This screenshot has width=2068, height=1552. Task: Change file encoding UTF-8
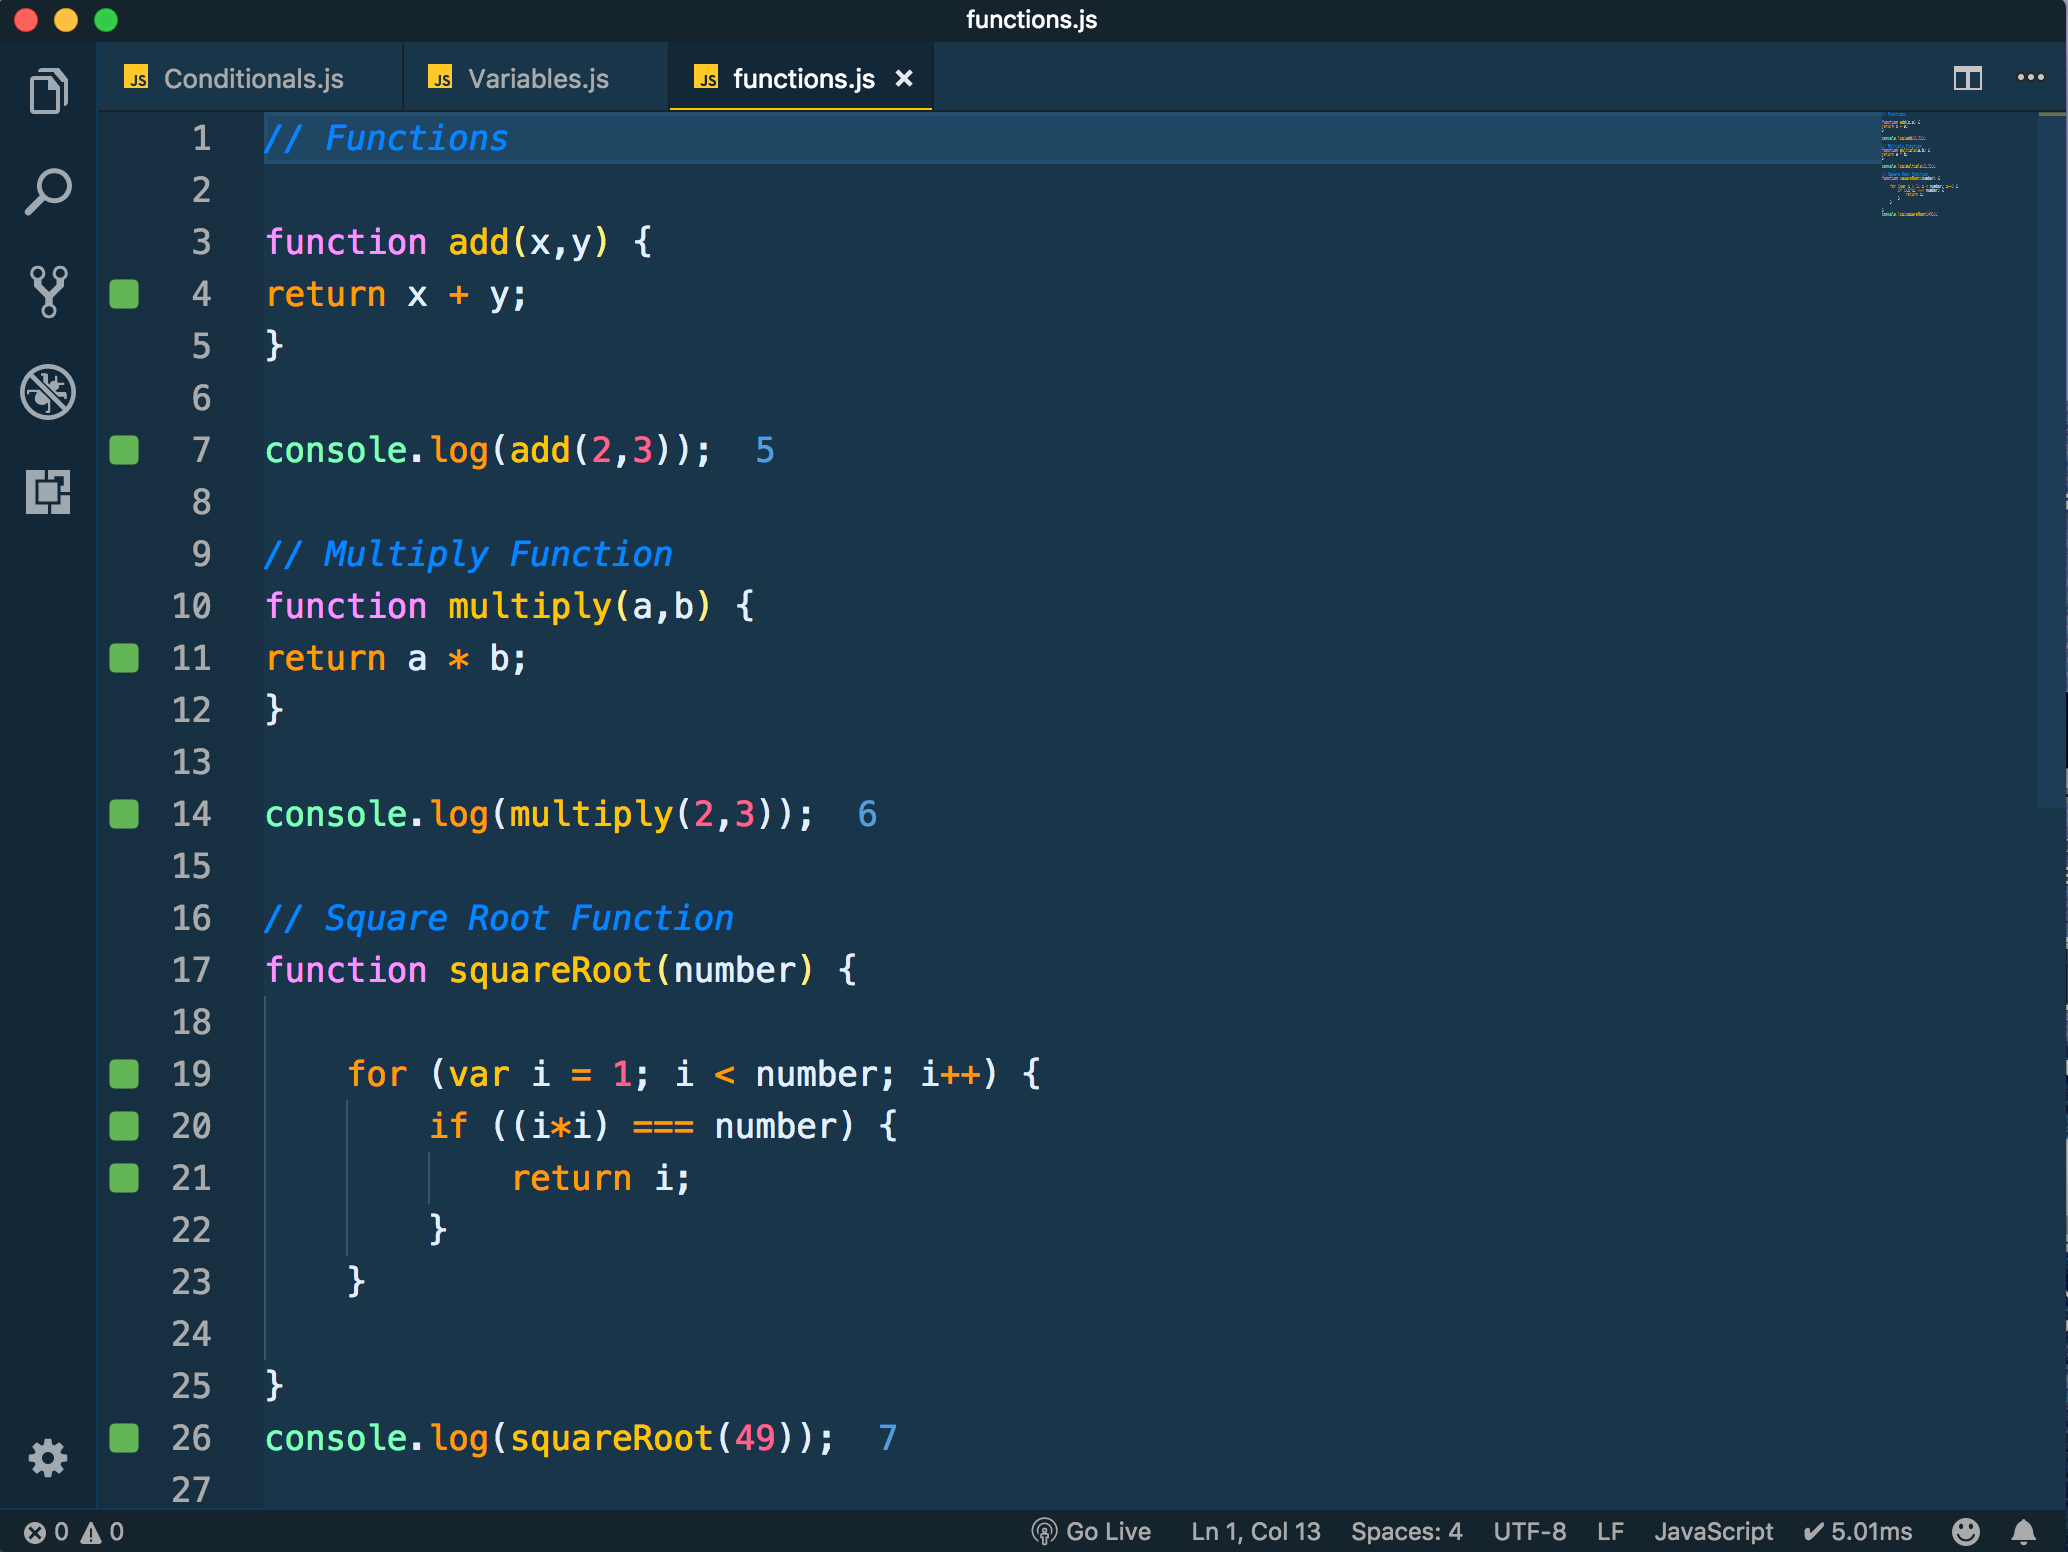[x=1529, y=1532]
